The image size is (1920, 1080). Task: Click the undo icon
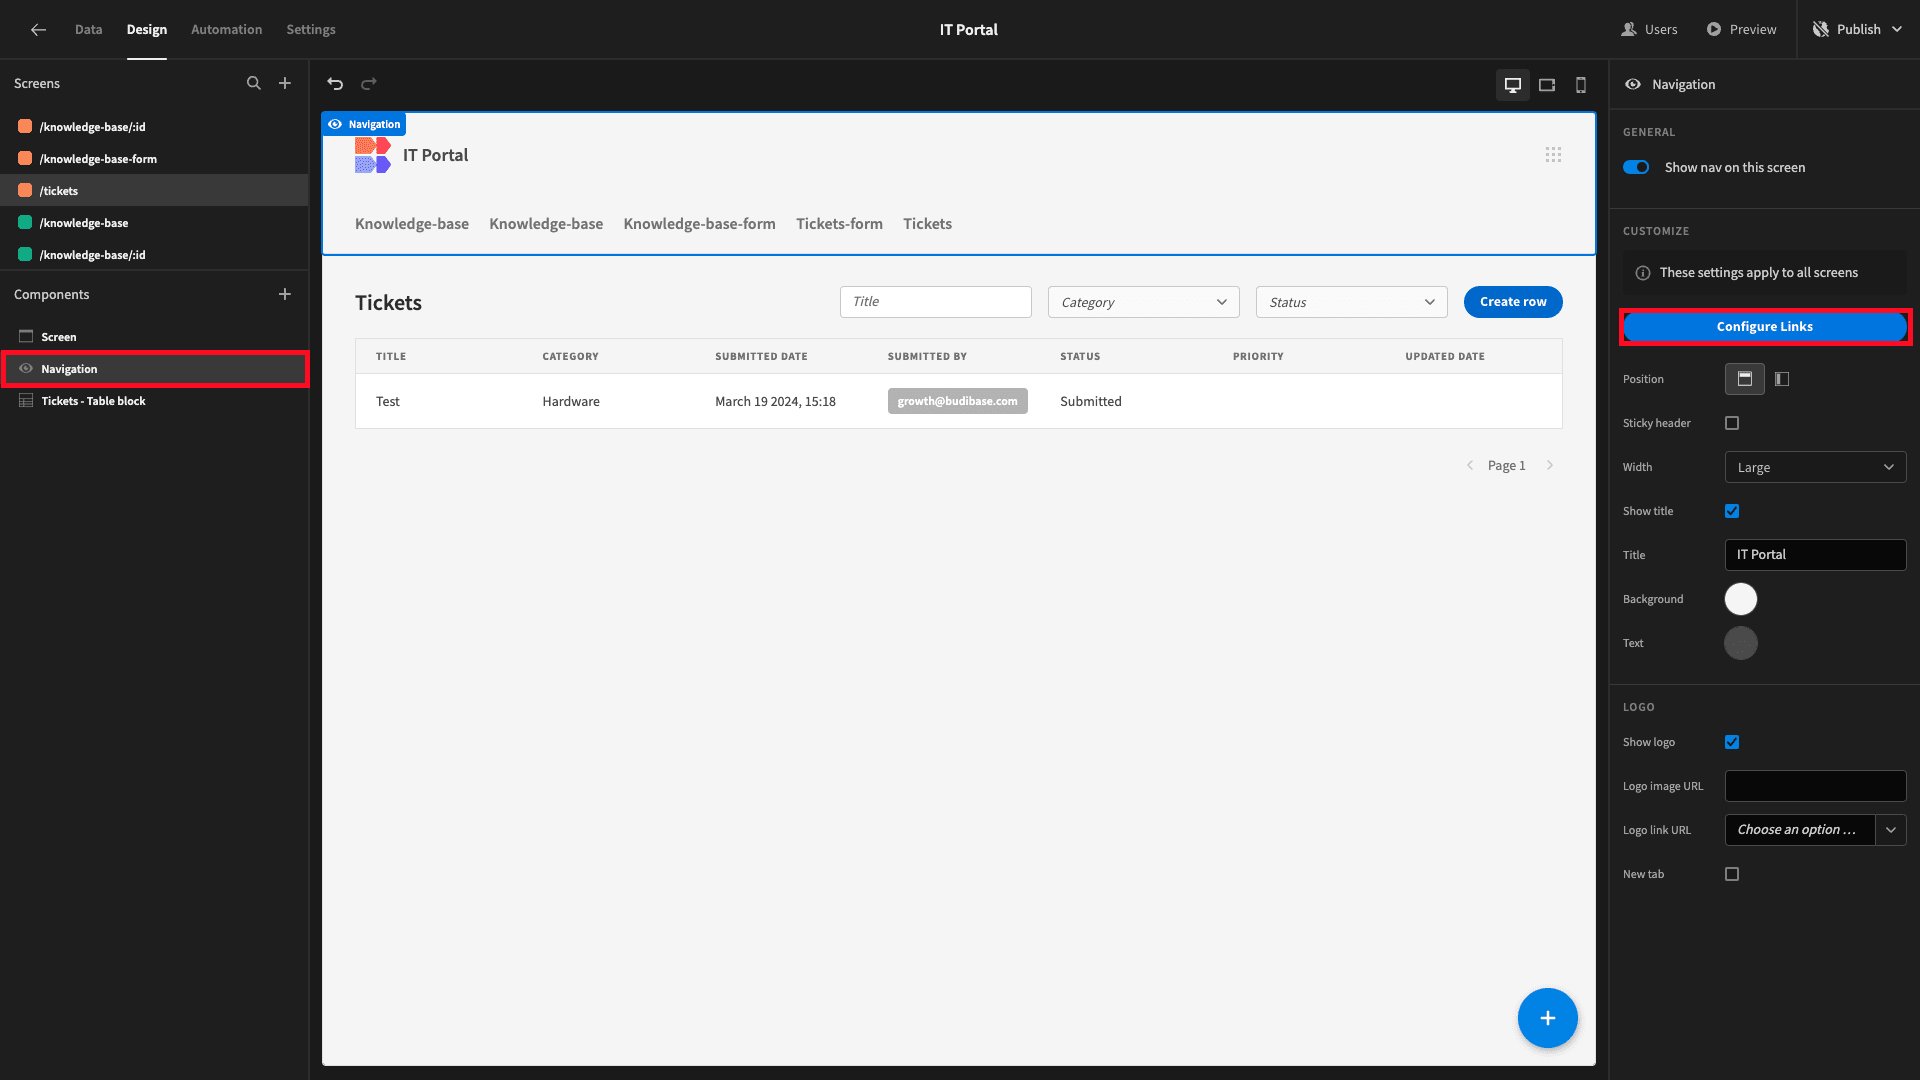pos(335,84)
